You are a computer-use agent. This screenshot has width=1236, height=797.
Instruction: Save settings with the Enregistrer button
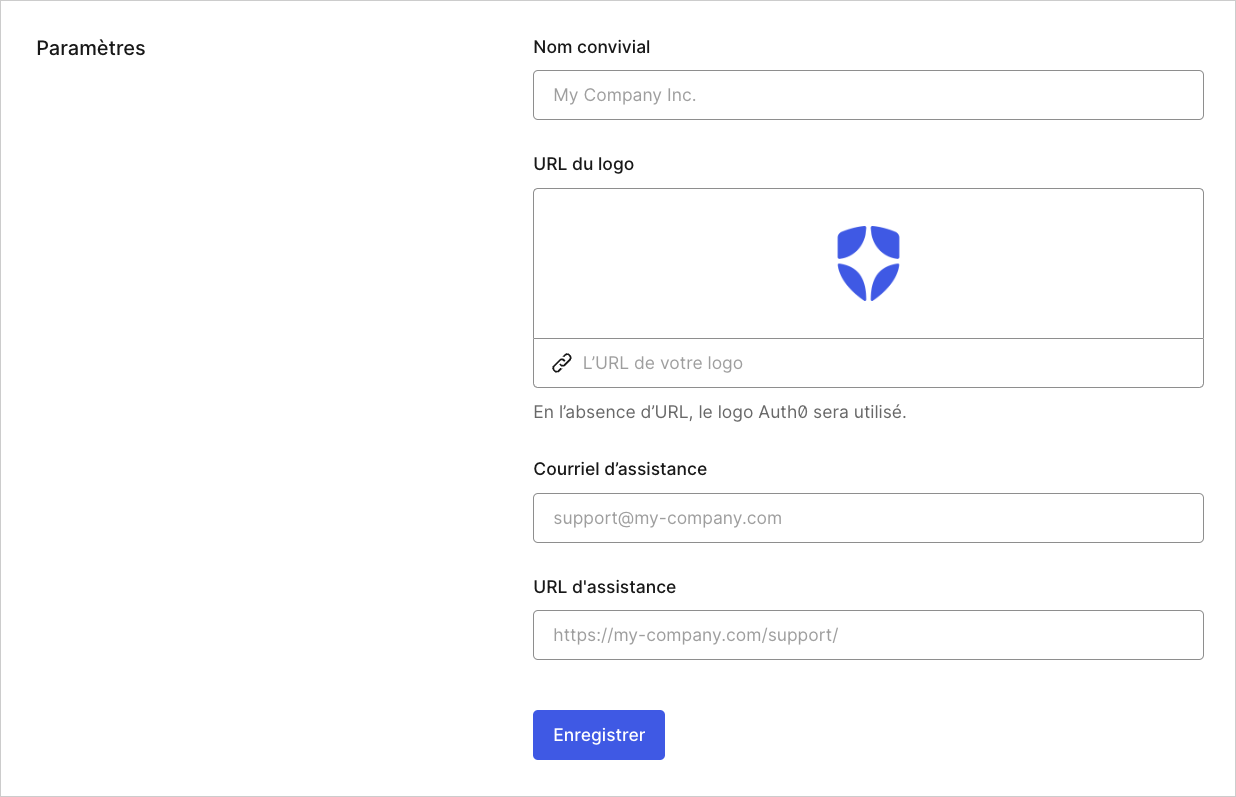(599, 735)
